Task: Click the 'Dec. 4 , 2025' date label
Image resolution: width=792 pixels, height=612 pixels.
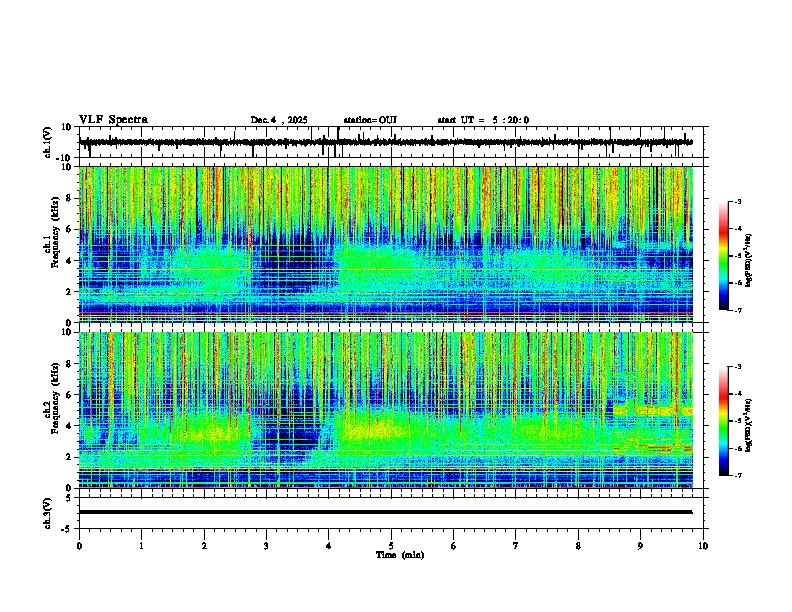Action: coord(279,120)
